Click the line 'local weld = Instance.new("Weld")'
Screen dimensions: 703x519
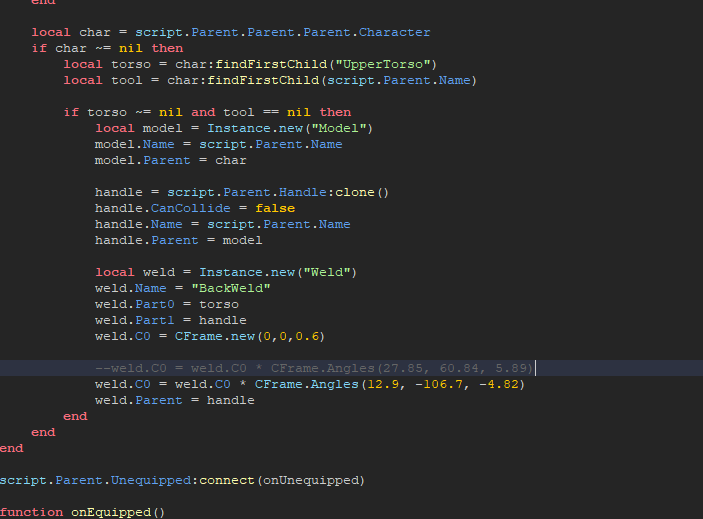click(x=226, y=272)
